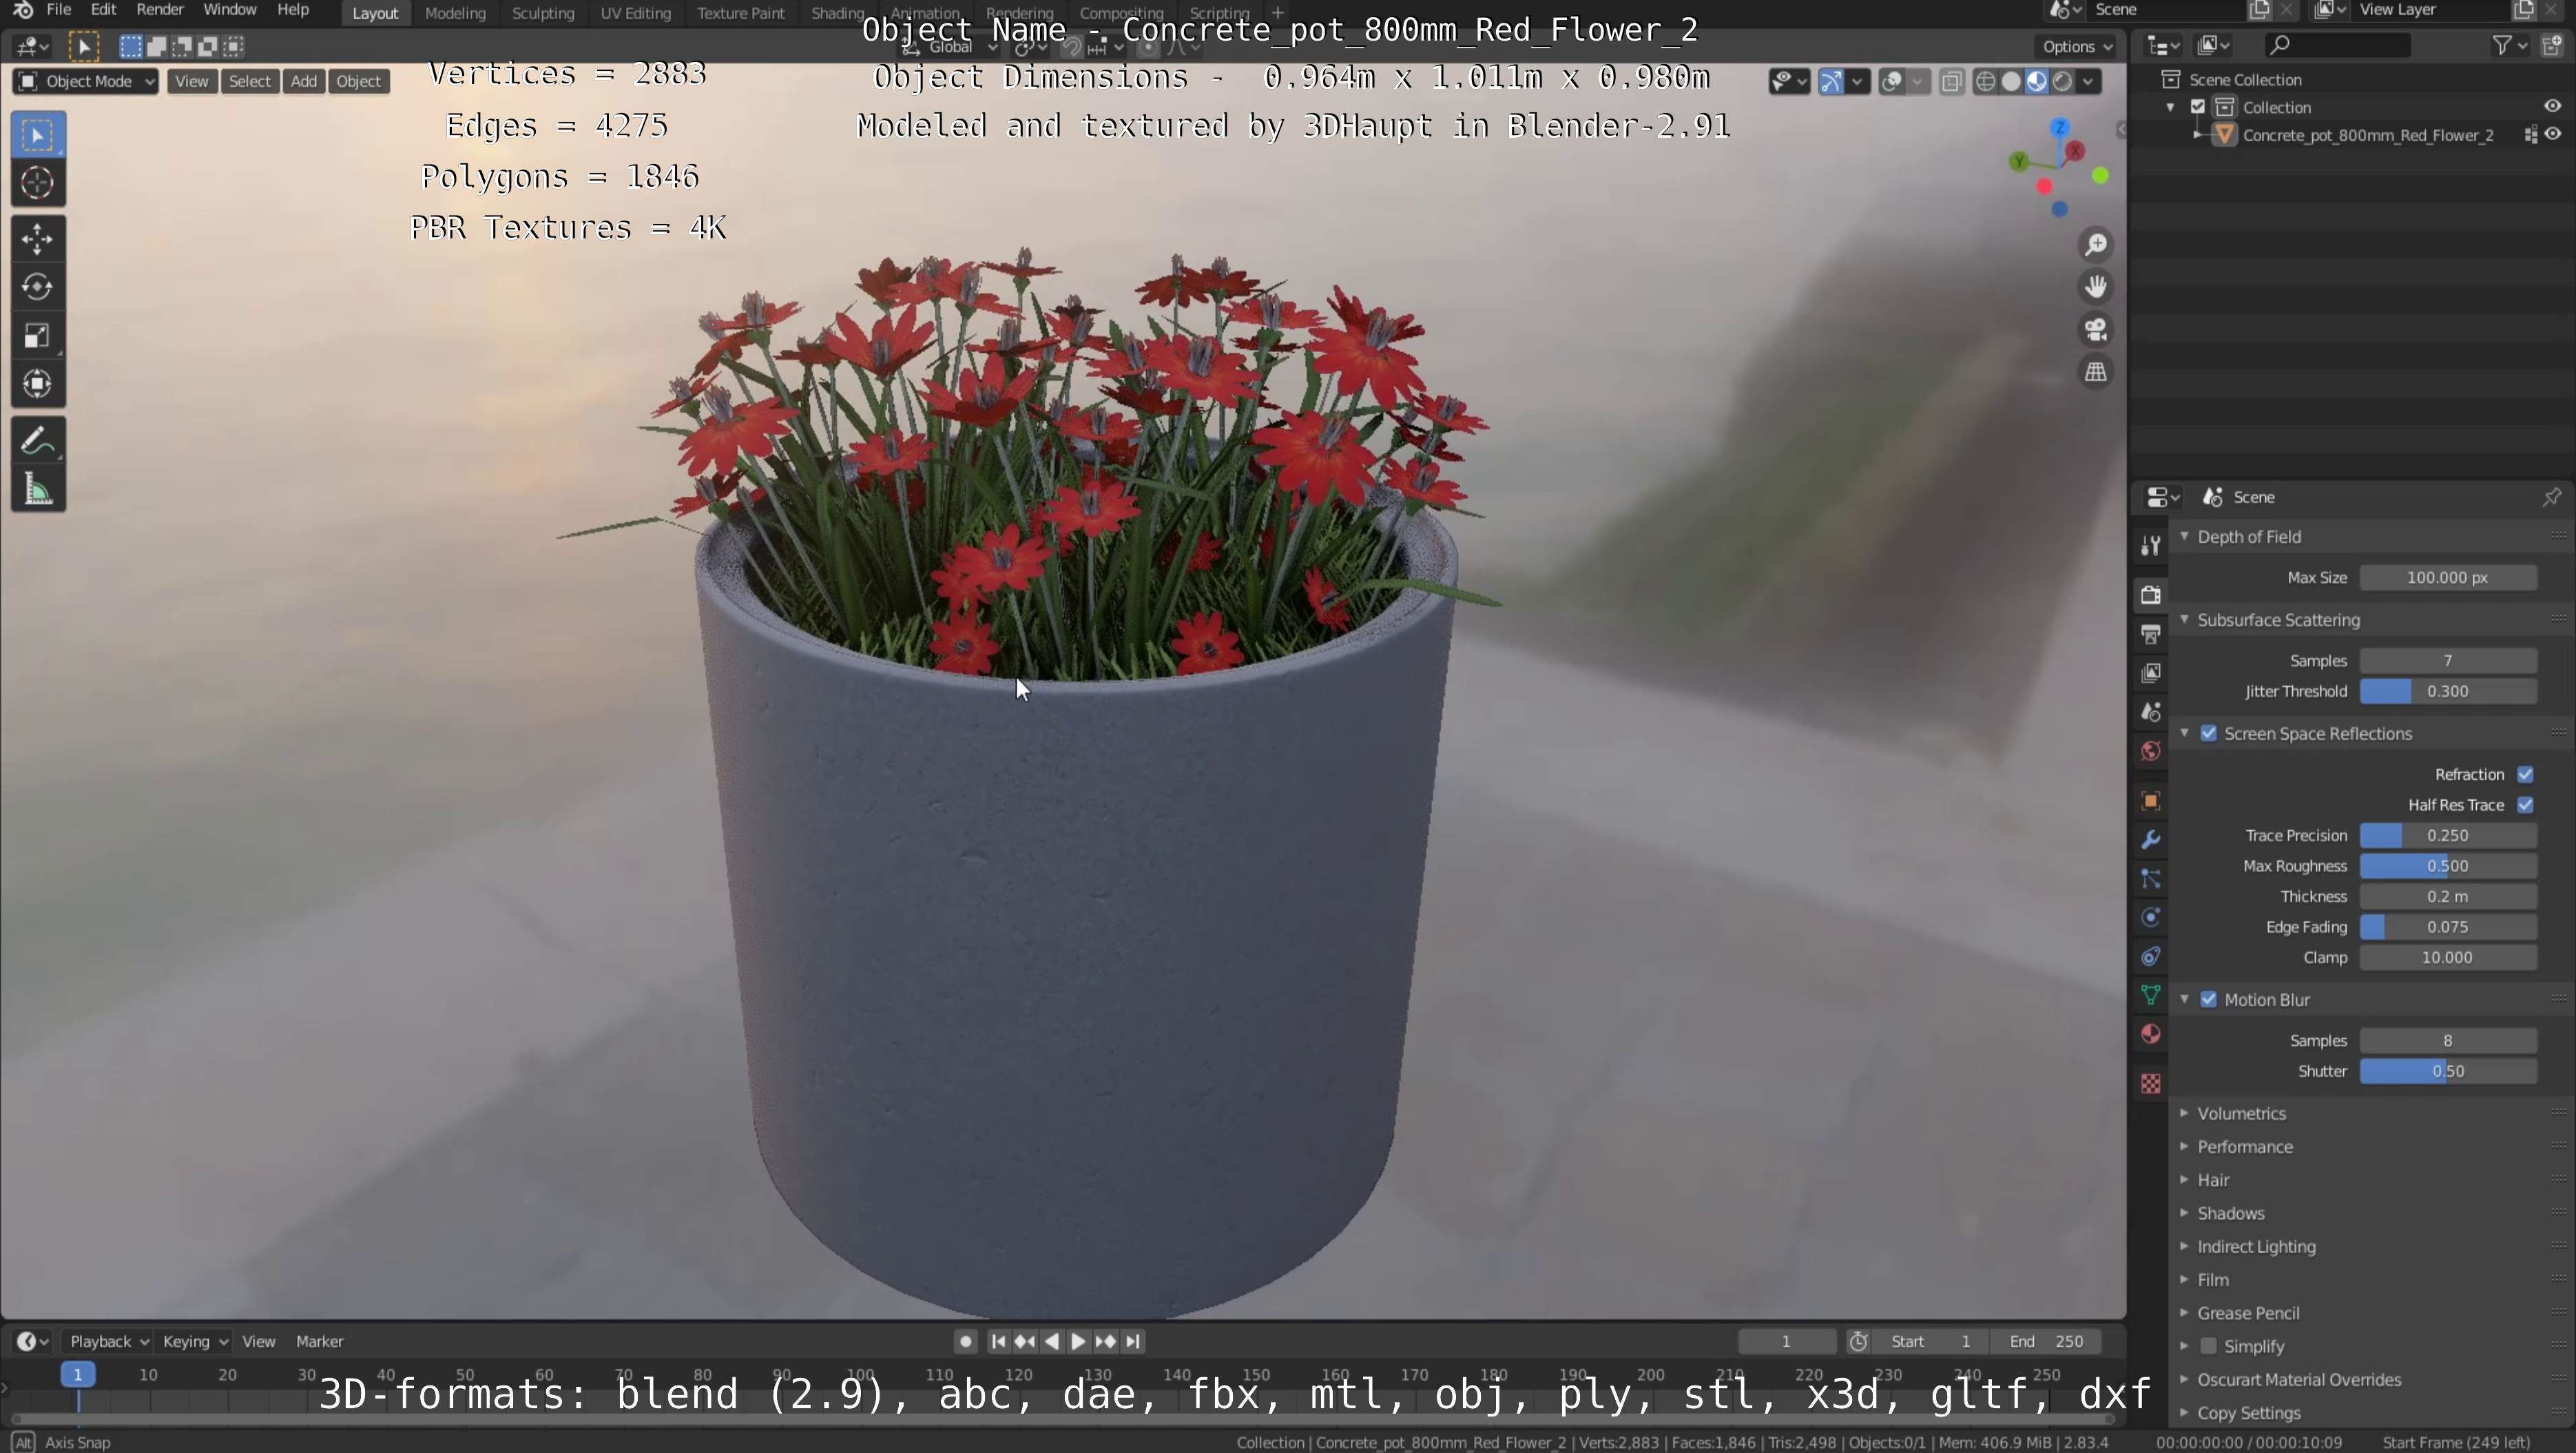Select the Move tool
Viewport: 2576px width, 1453px height.
coord(38,239)
